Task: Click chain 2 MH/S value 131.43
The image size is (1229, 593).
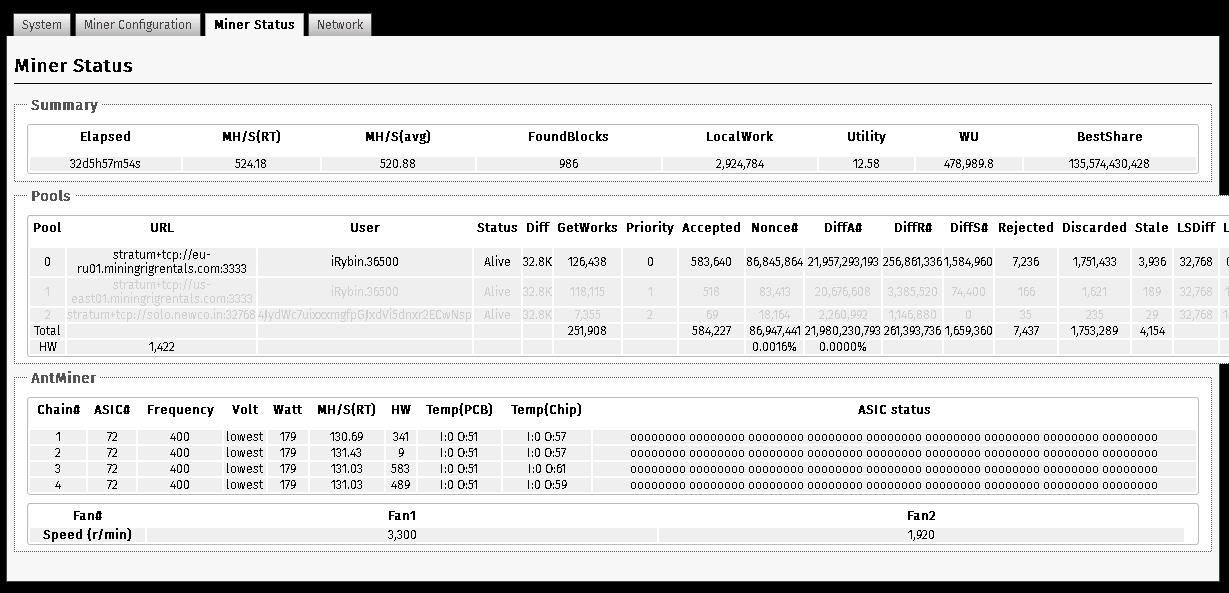Action: [346, 453]
